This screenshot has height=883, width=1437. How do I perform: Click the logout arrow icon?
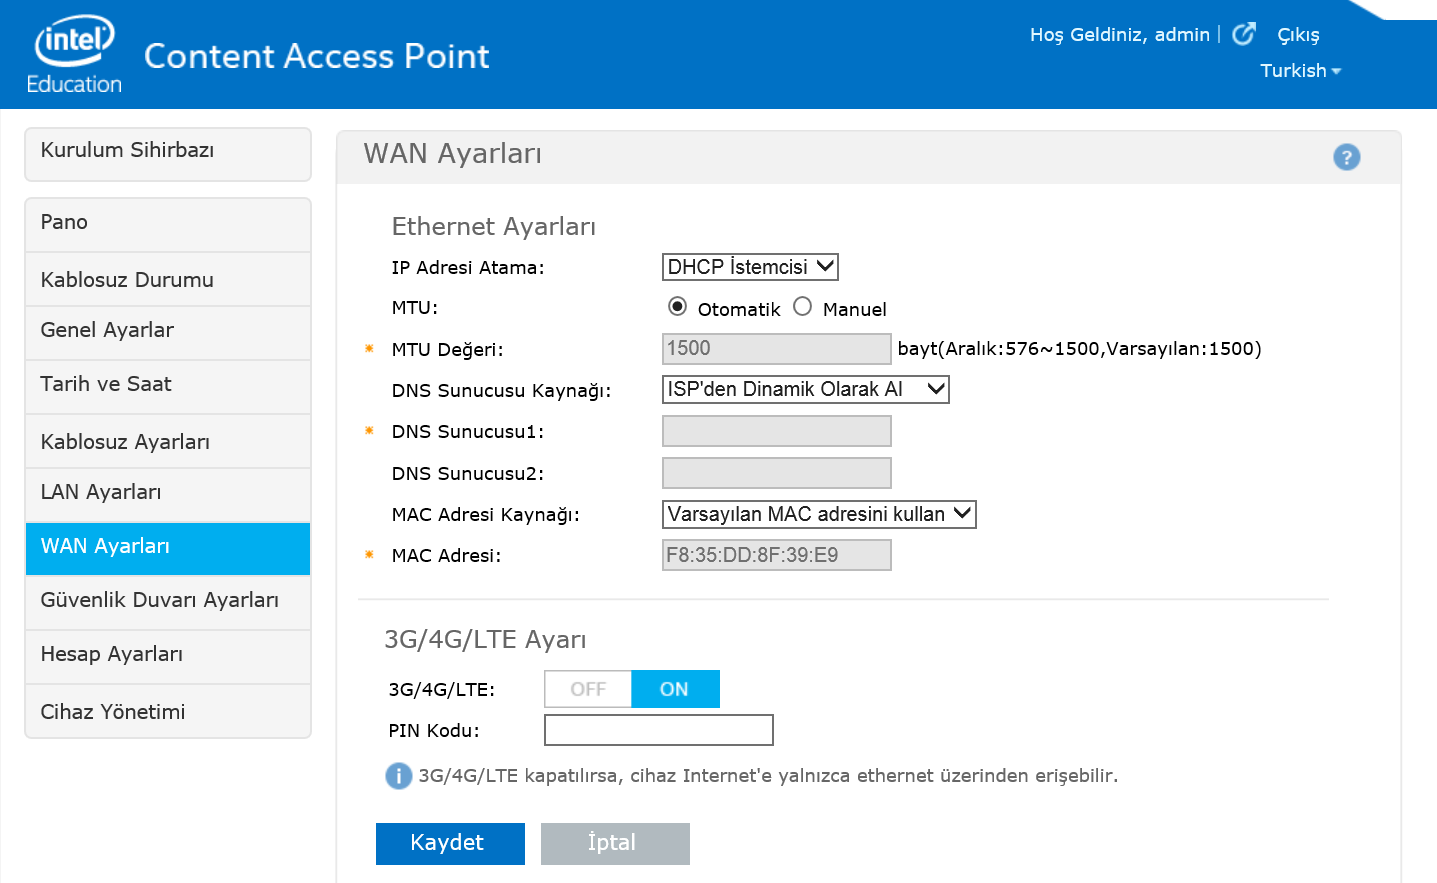tap(1243, 34)
